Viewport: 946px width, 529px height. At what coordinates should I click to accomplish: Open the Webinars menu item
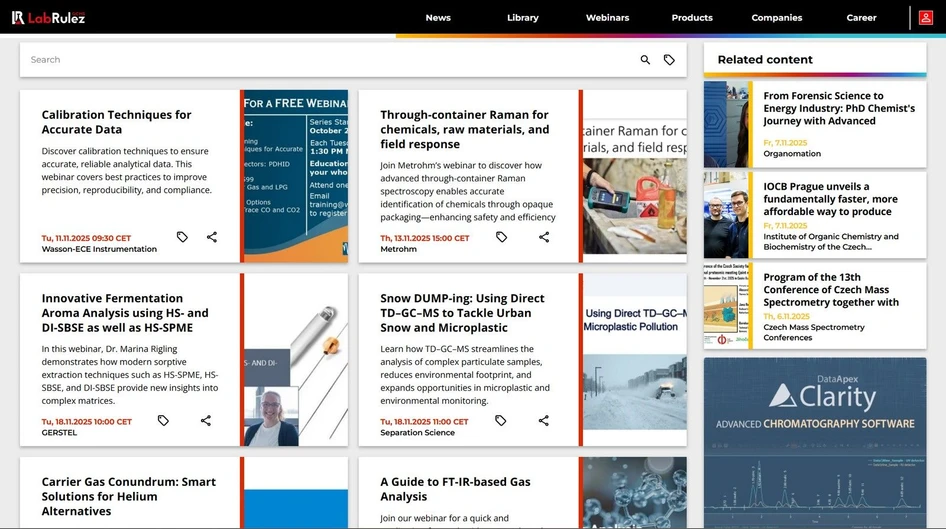point(608,18)
